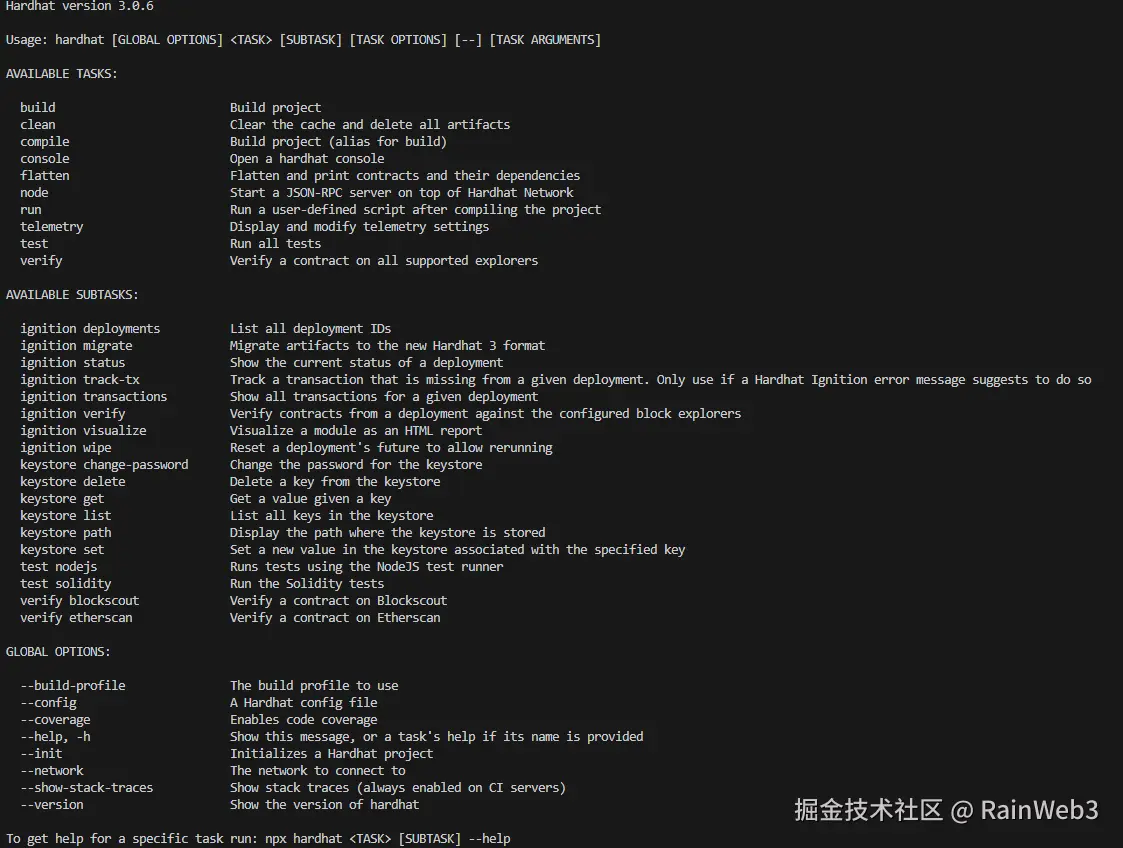Click the '--show-stack-traces' option
The image size is (1123, 848).
(87, 787)
